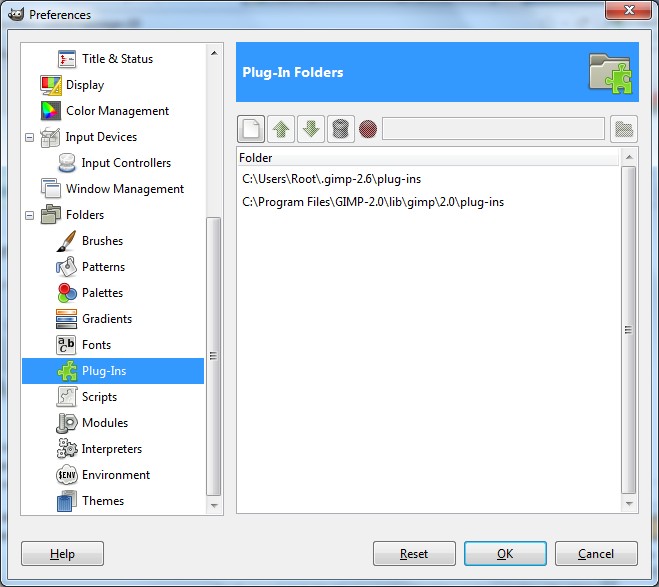Click the Modules bolt icon

click(66, 423)
